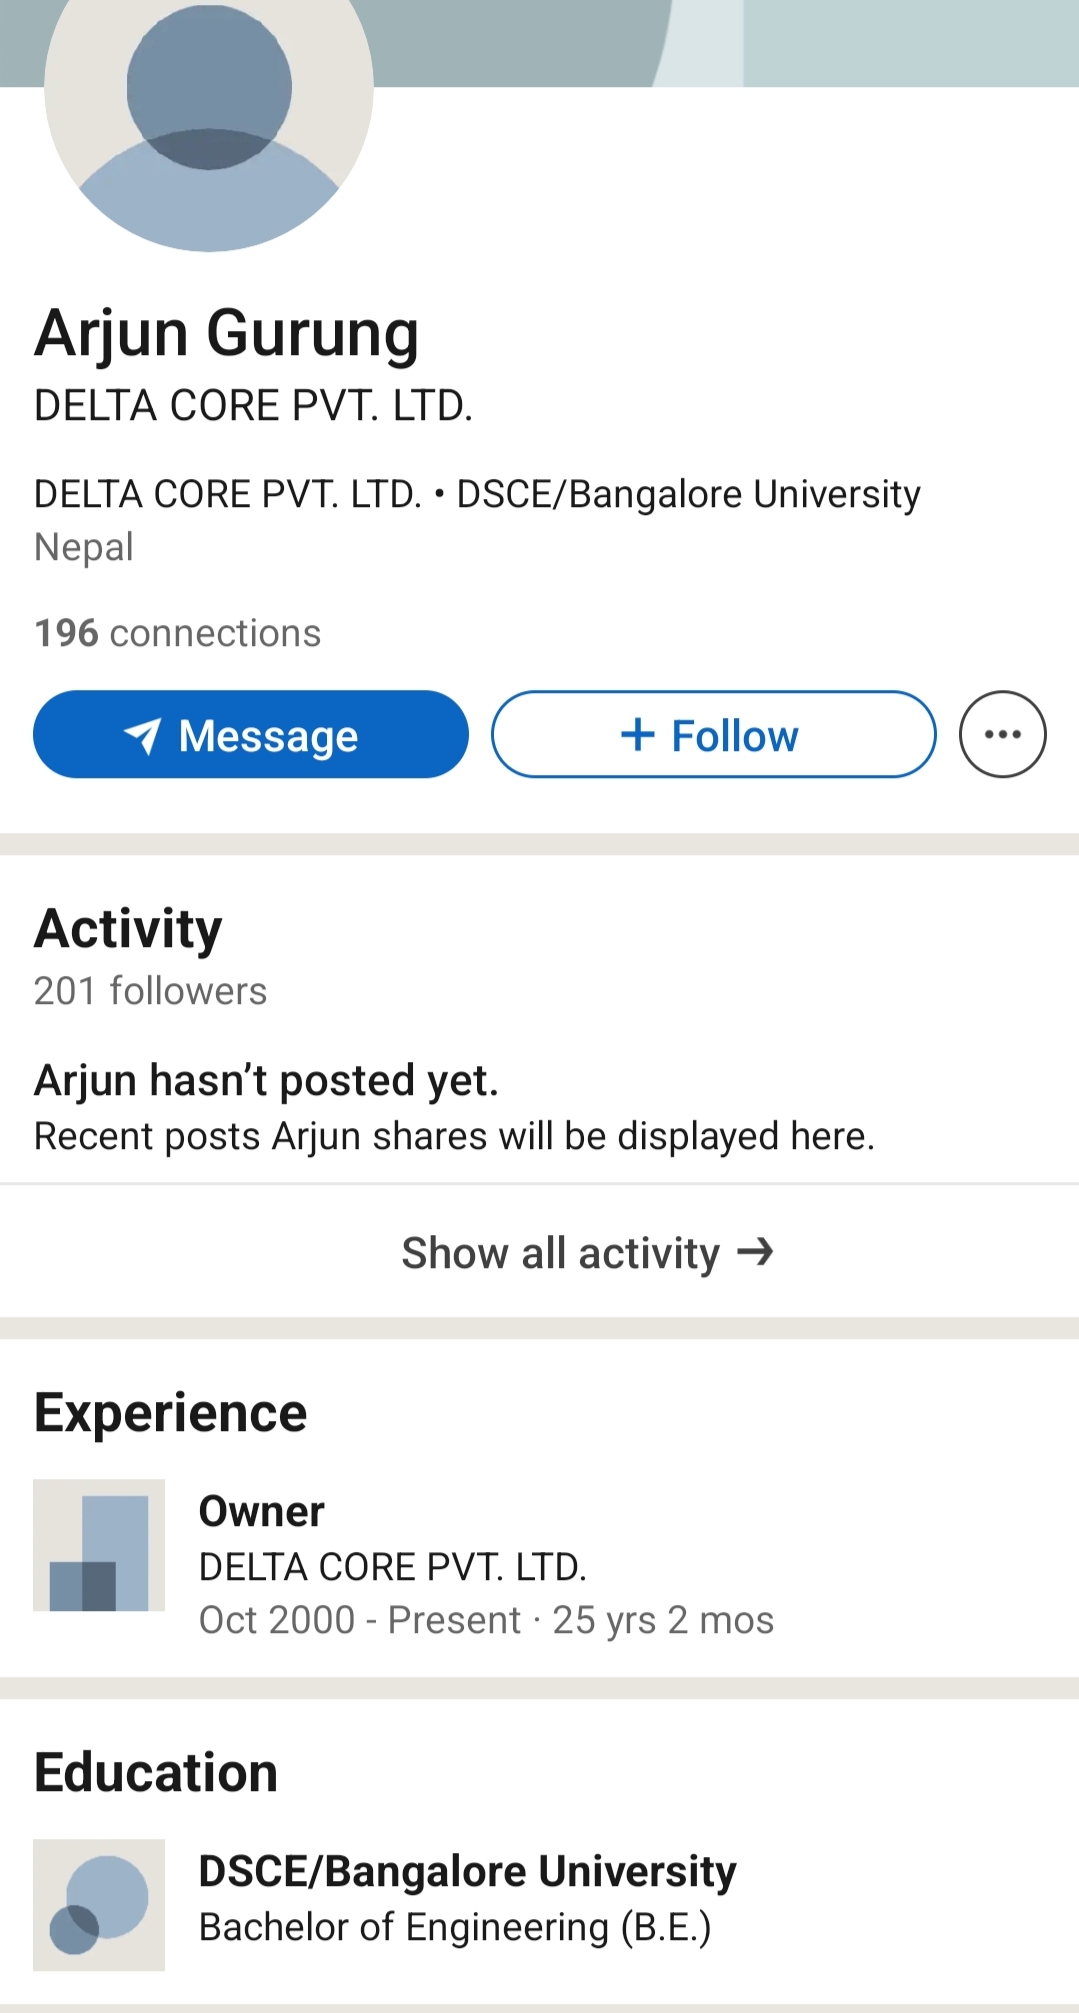Tap the plus icon in Follow
The height and width of the screenshot is (2013, 1079).
(x=637, y=735)
